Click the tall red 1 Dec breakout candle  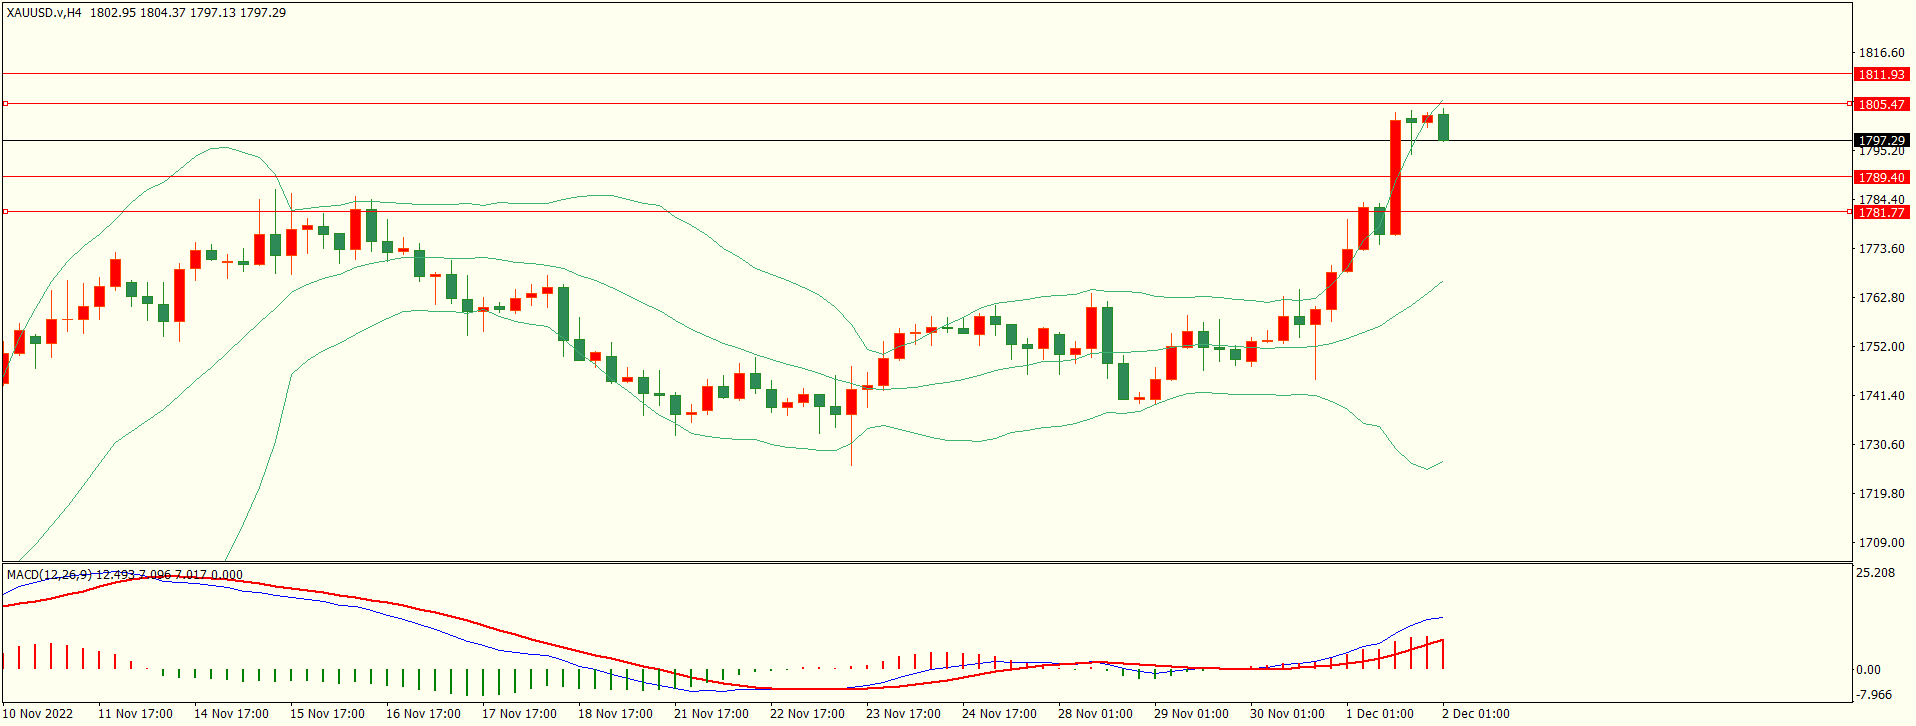click(1395, 177)
